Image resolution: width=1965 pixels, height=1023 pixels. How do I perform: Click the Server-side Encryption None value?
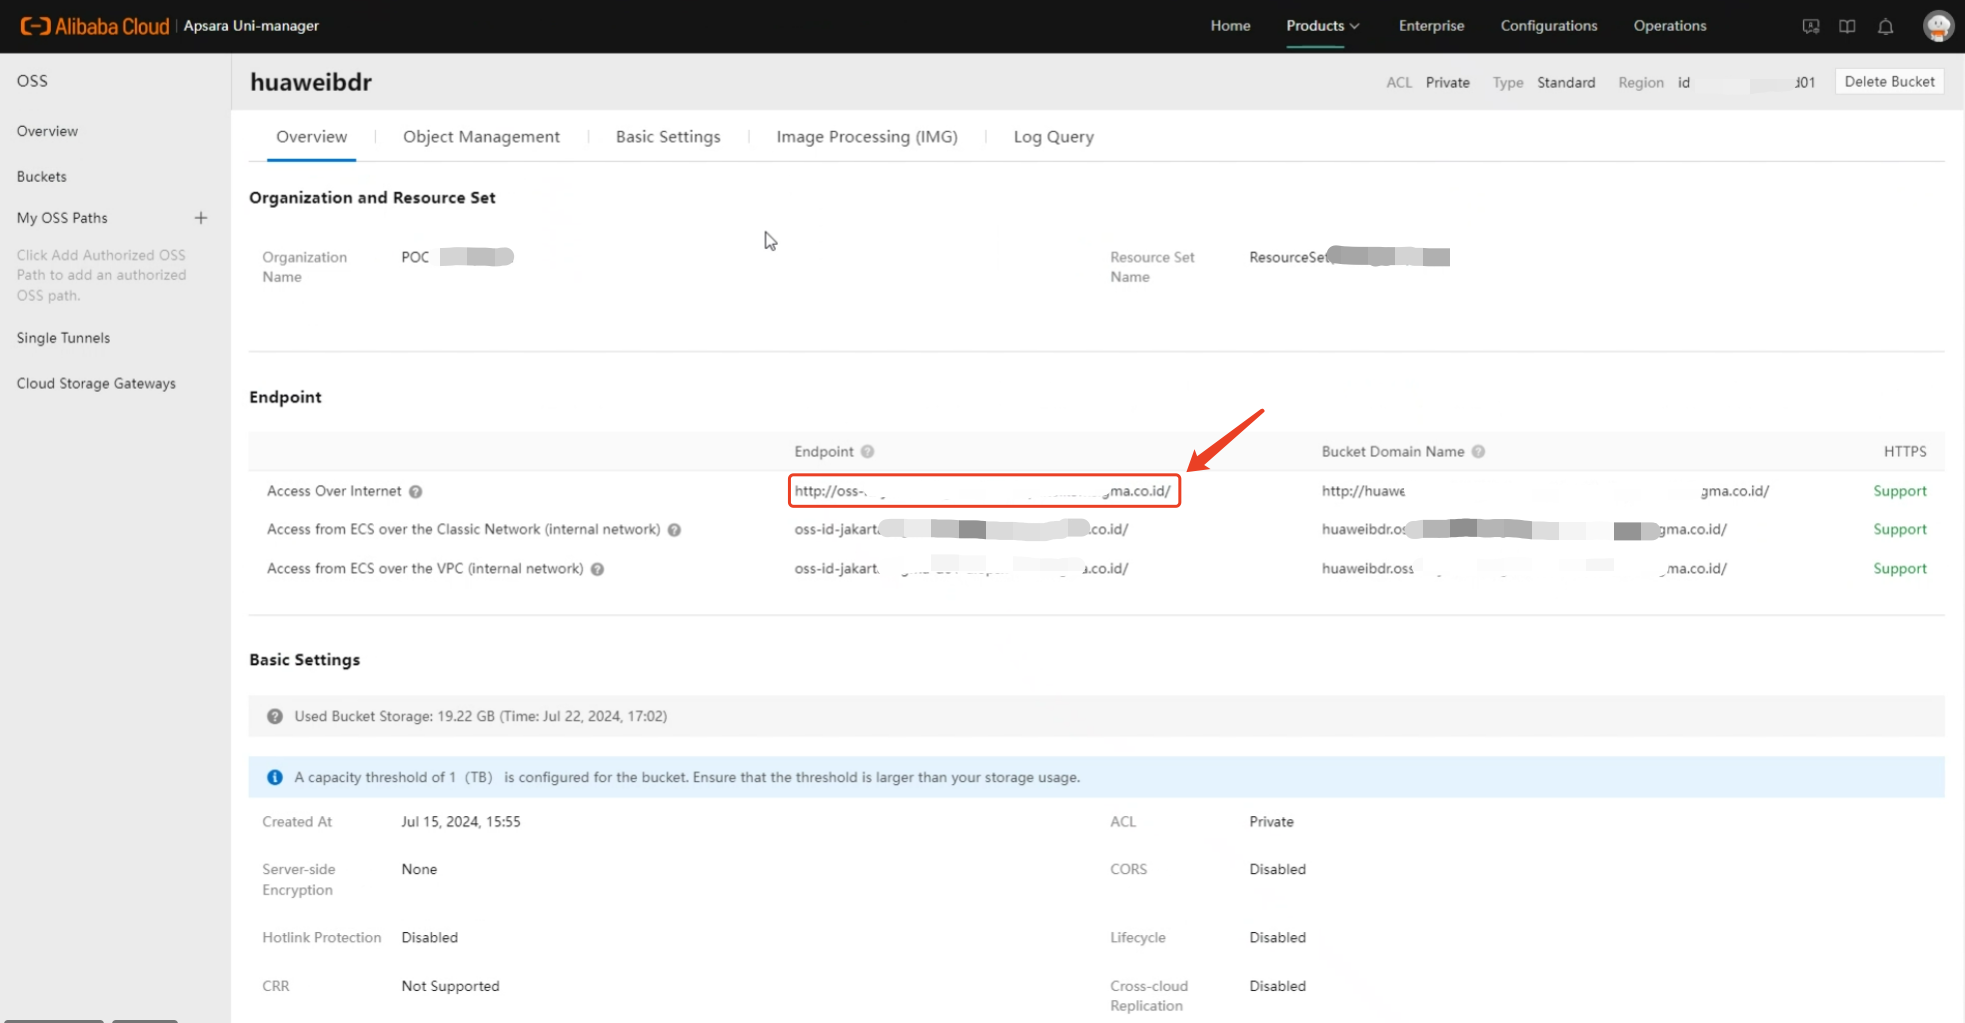pos(419,870)
